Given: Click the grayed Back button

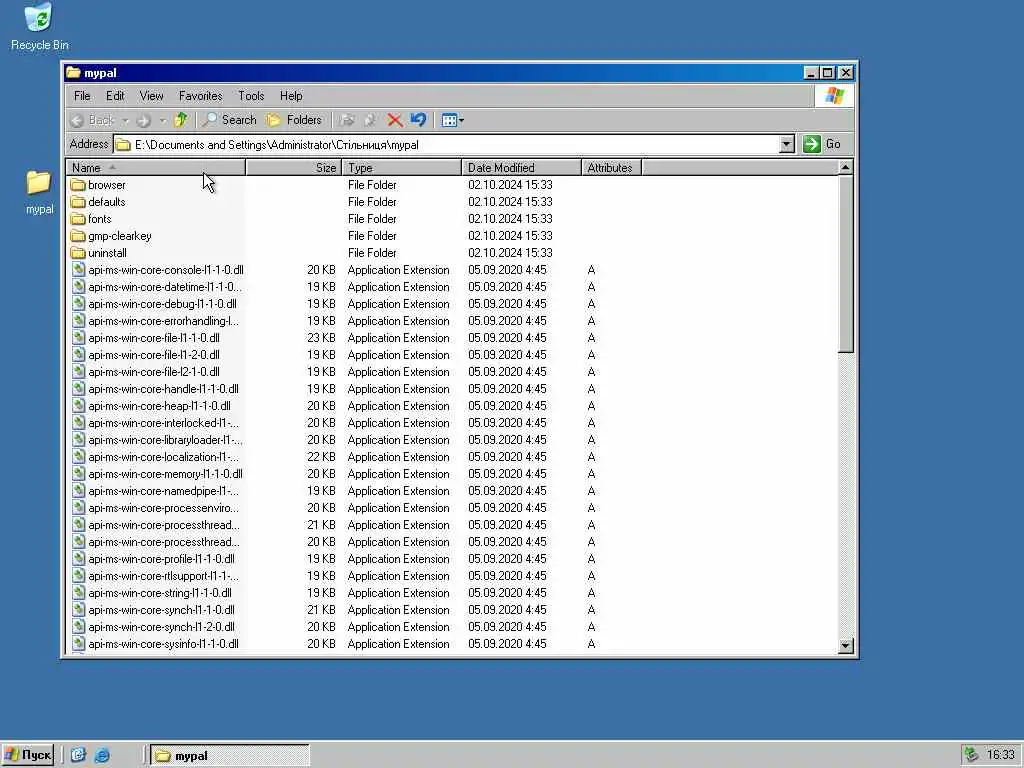Looking at the screenshot, I should [x=92, y=120].
